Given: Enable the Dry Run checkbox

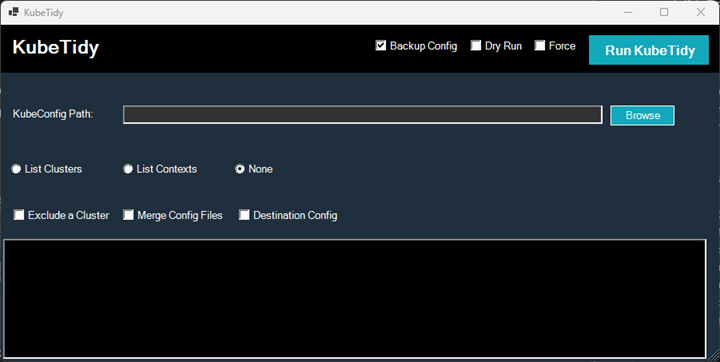Looking at the screenshot, I should (476, 45).
